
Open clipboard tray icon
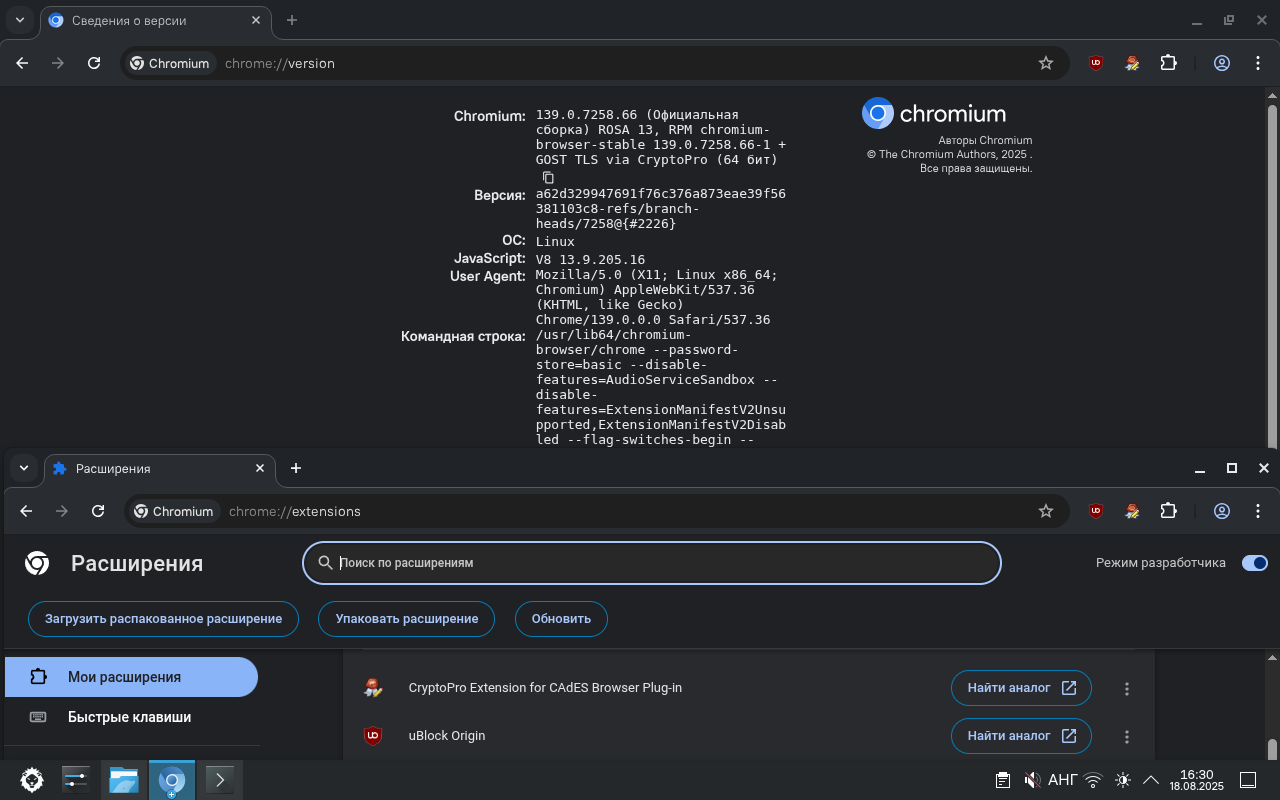click(1002, 780)
